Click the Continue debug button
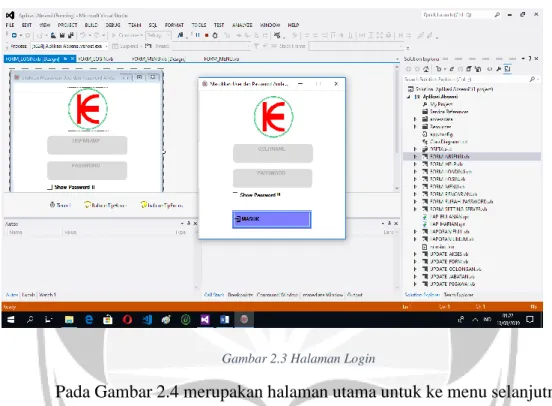Screen dimensions: 552x406 [127, 35]
